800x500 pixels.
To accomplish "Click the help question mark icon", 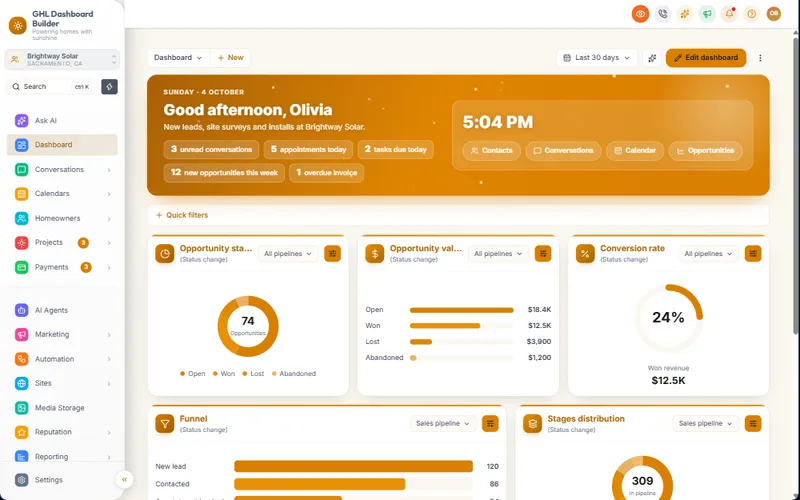I will [752, 14].
